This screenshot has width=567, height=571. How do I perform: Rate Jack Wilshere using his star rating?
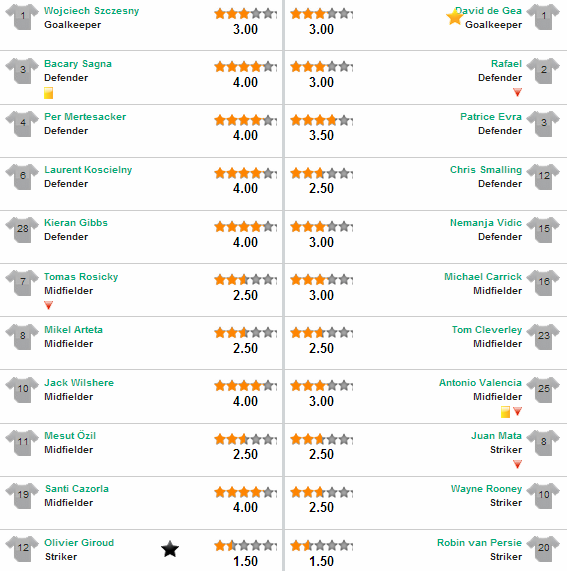(x=245, y=385)
